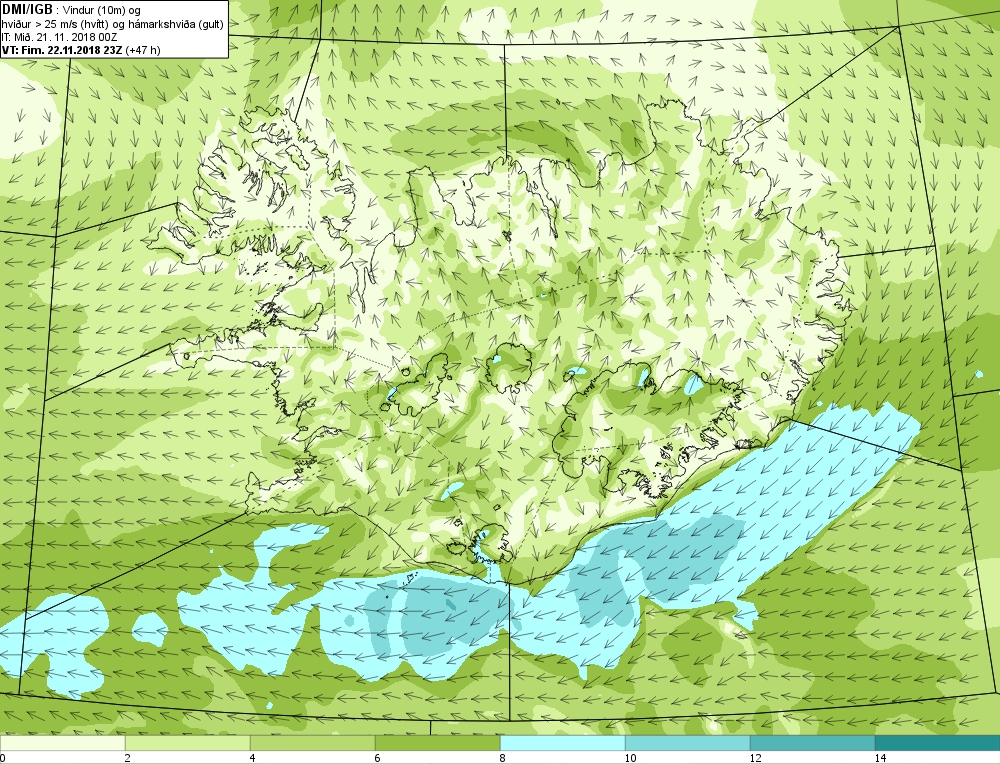Click the legend scale number '14'
The width and height of the screenshot is (1000, 764).
point(880,758)
